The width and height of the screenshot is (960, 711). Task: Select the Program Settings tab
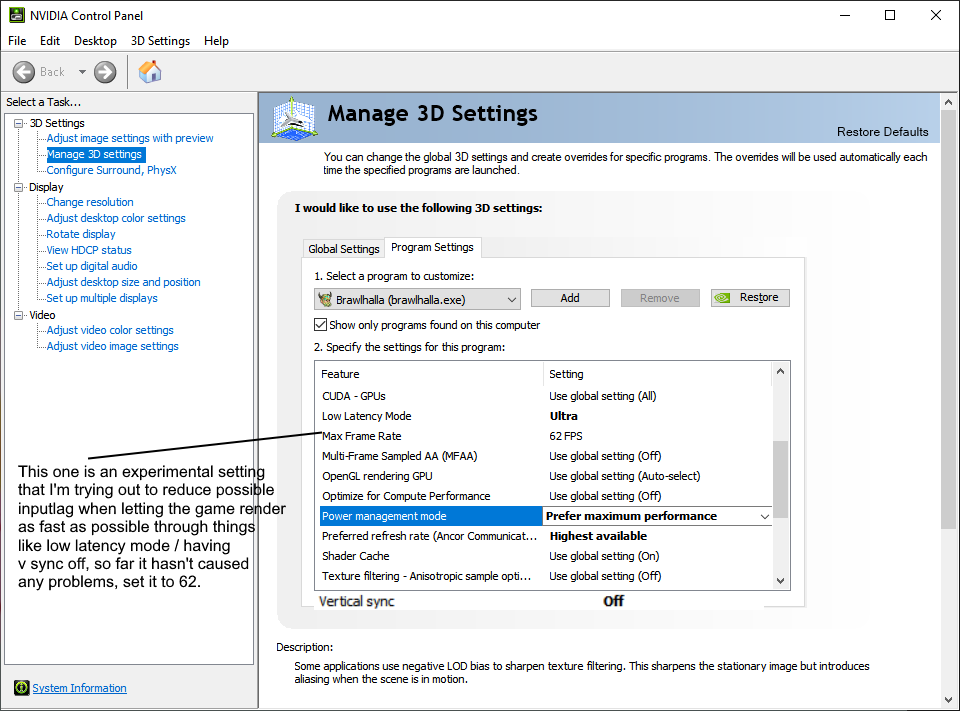click(432, 247)
